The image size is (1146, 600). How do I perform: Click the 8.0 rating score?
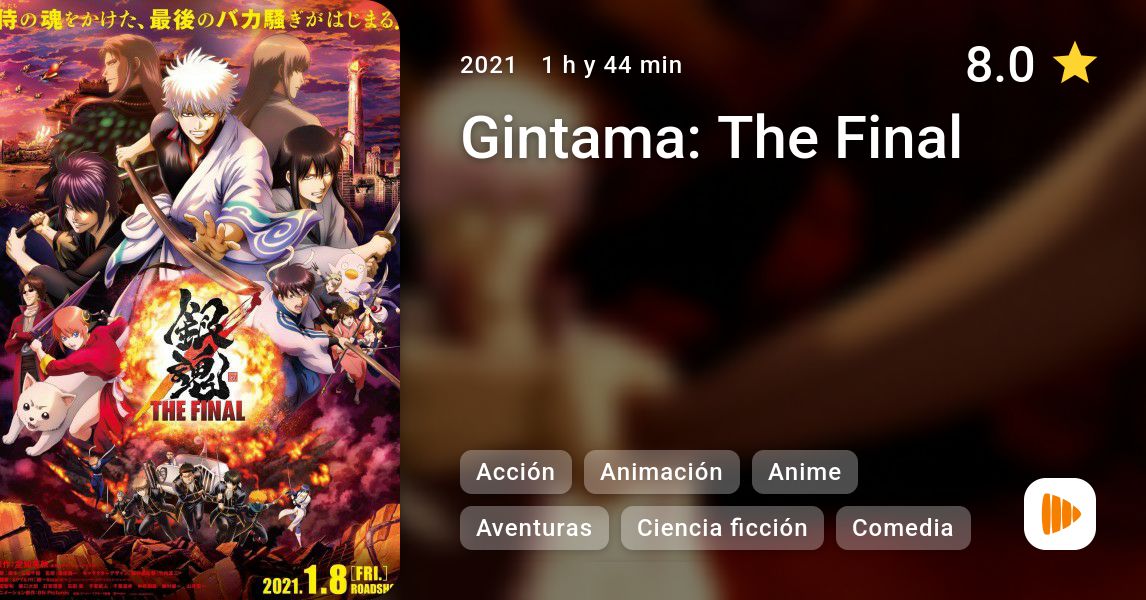[1000, 64]
